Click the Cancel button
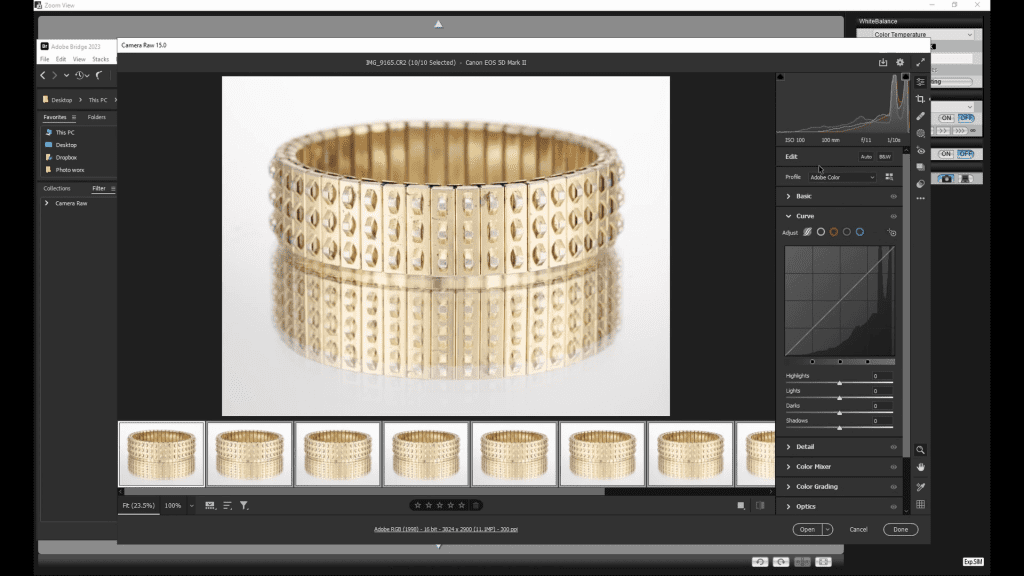 point(858,530)
